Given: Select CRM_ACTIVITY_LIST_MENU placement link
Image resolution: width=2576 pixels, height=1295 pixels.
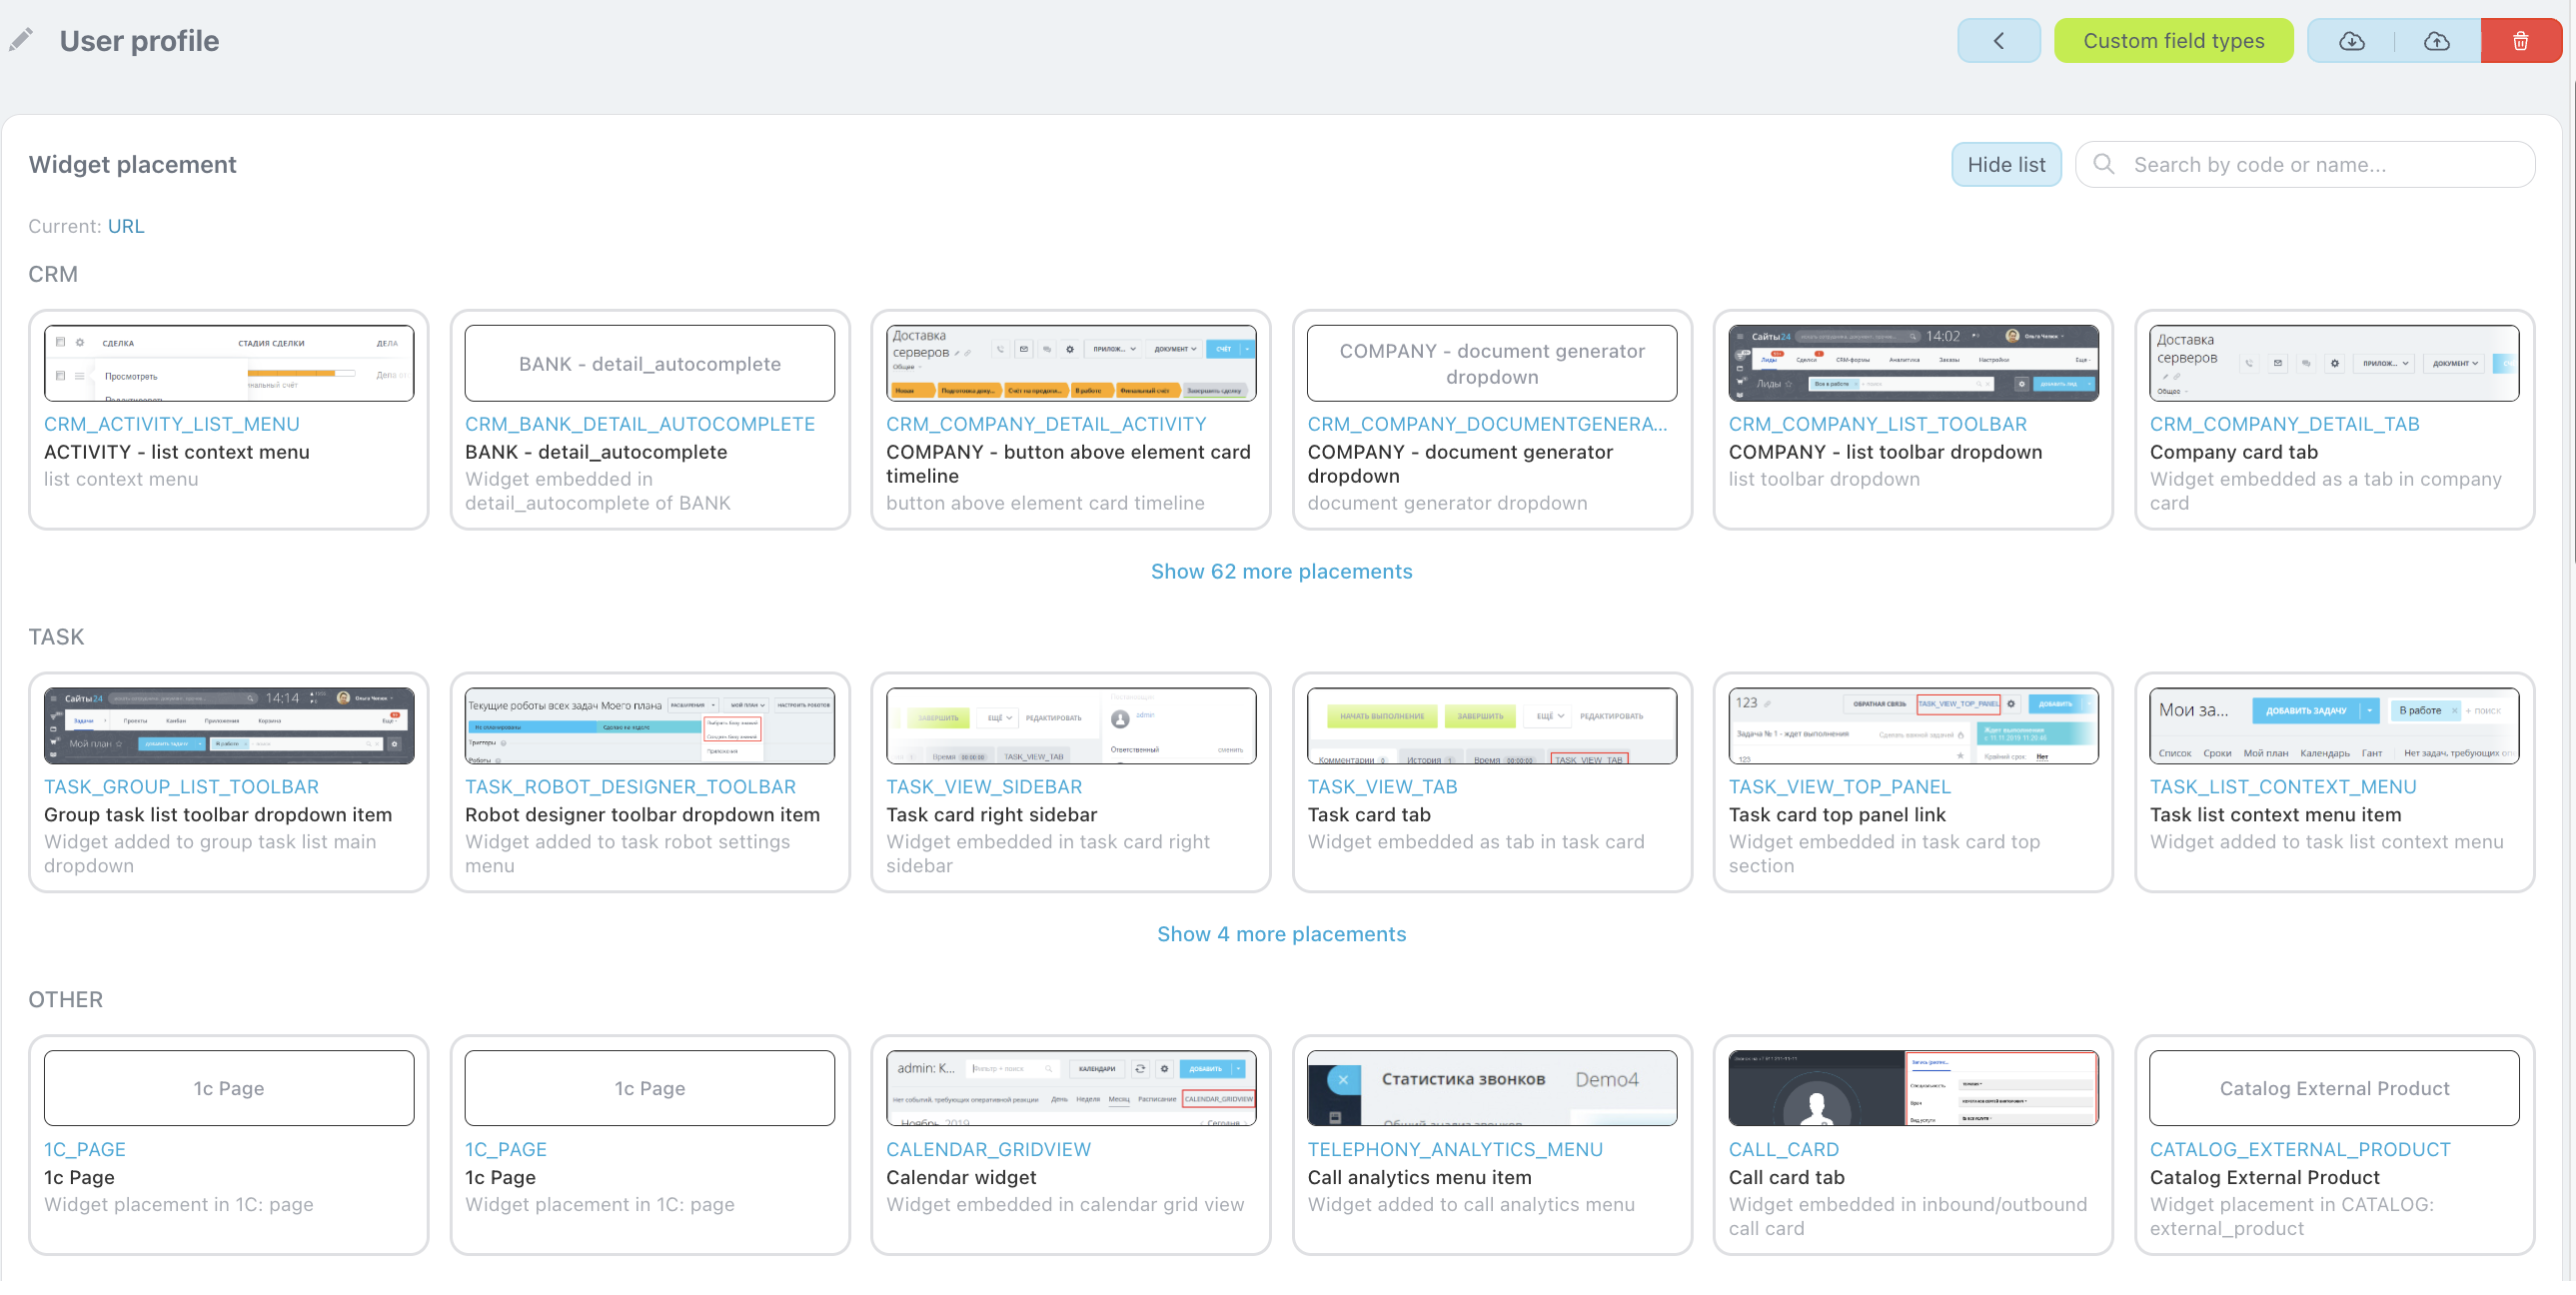Looking at the screenshot, I should coord(171,424).
